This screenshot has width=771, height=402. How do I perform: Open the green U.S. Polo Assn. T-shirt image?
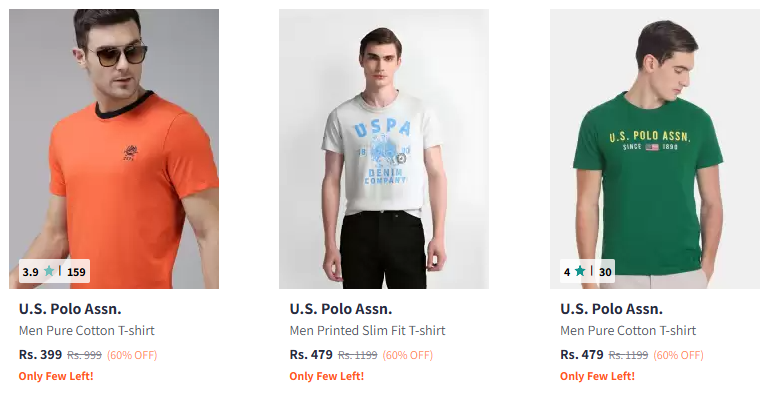655,148
